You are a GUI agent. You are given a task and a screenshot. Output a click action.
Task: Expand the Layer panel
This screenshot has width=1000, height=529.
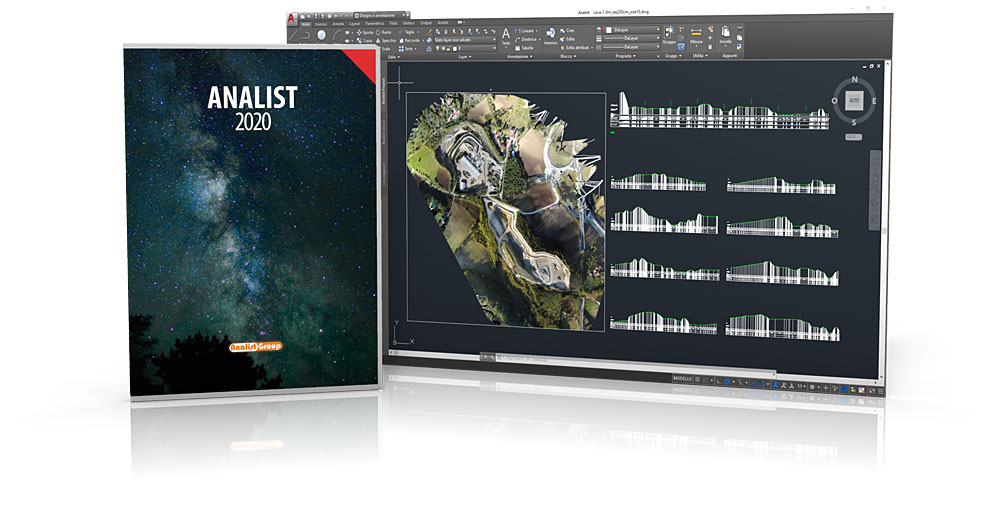(465, 57)
